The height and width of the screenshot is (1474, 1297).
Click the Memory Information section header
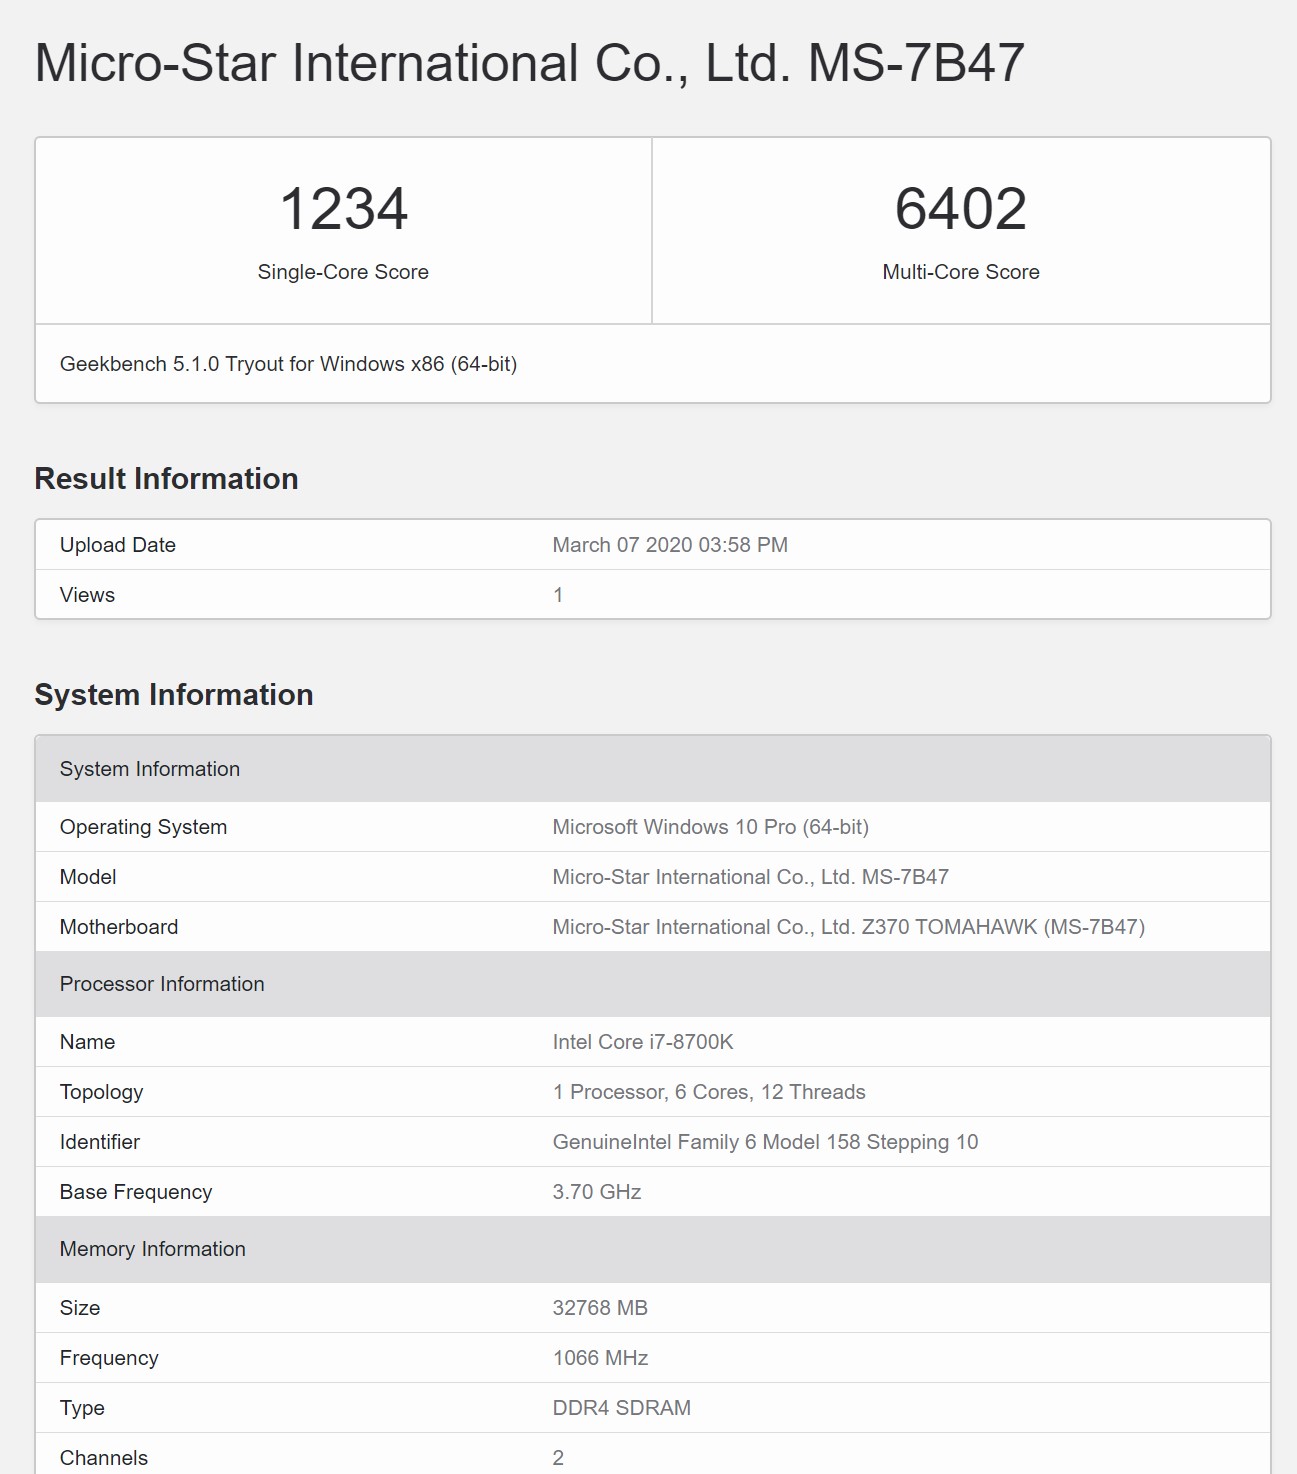pyautogui.click(x=653, y=1249)
